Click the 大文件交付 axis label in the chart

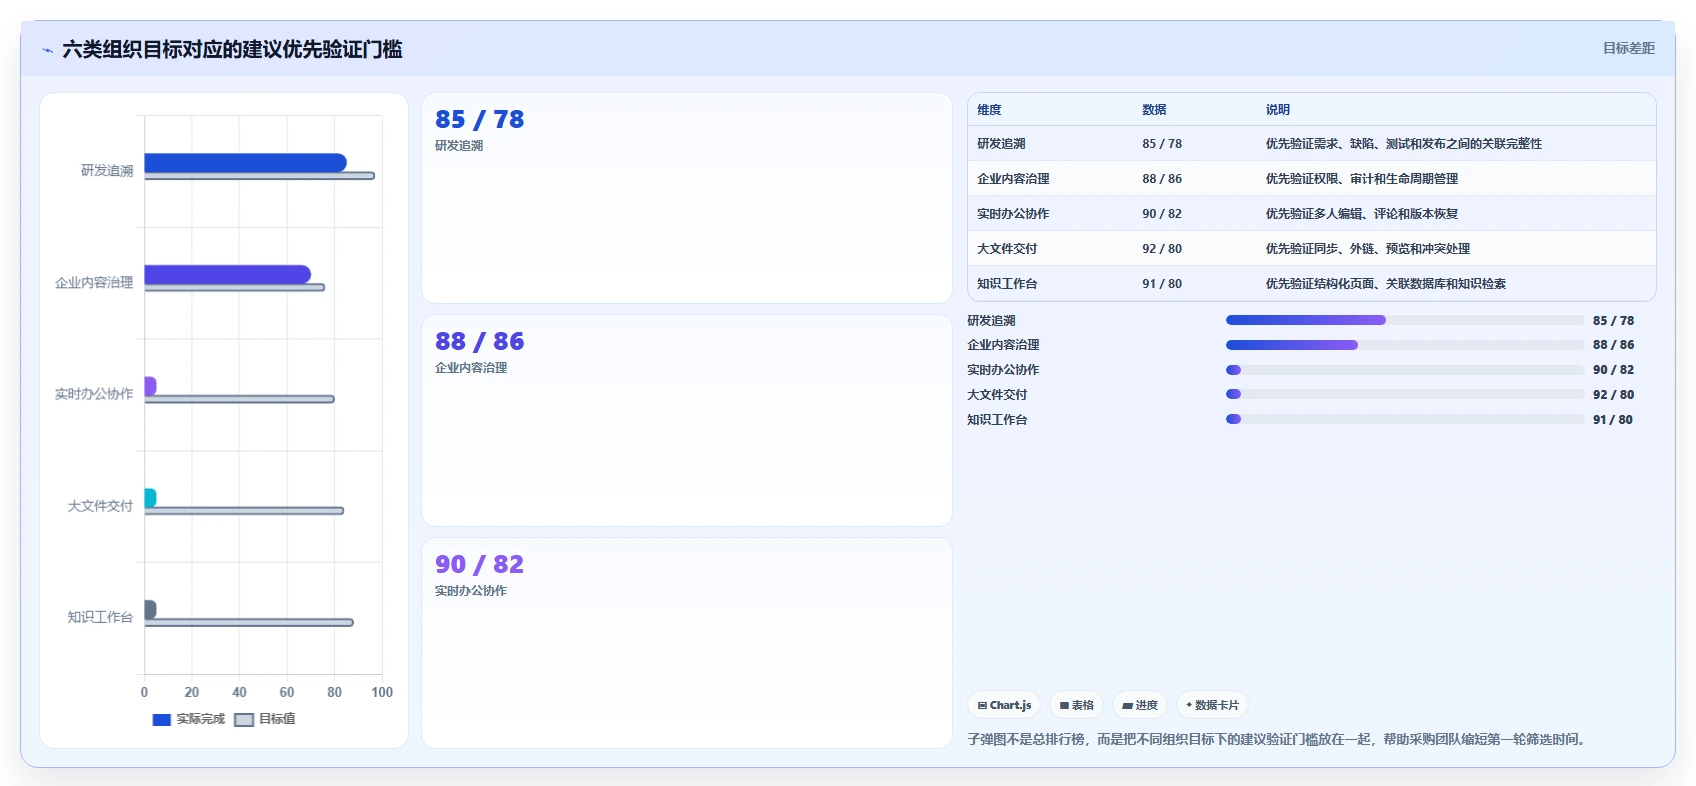(x=100, y=506)
